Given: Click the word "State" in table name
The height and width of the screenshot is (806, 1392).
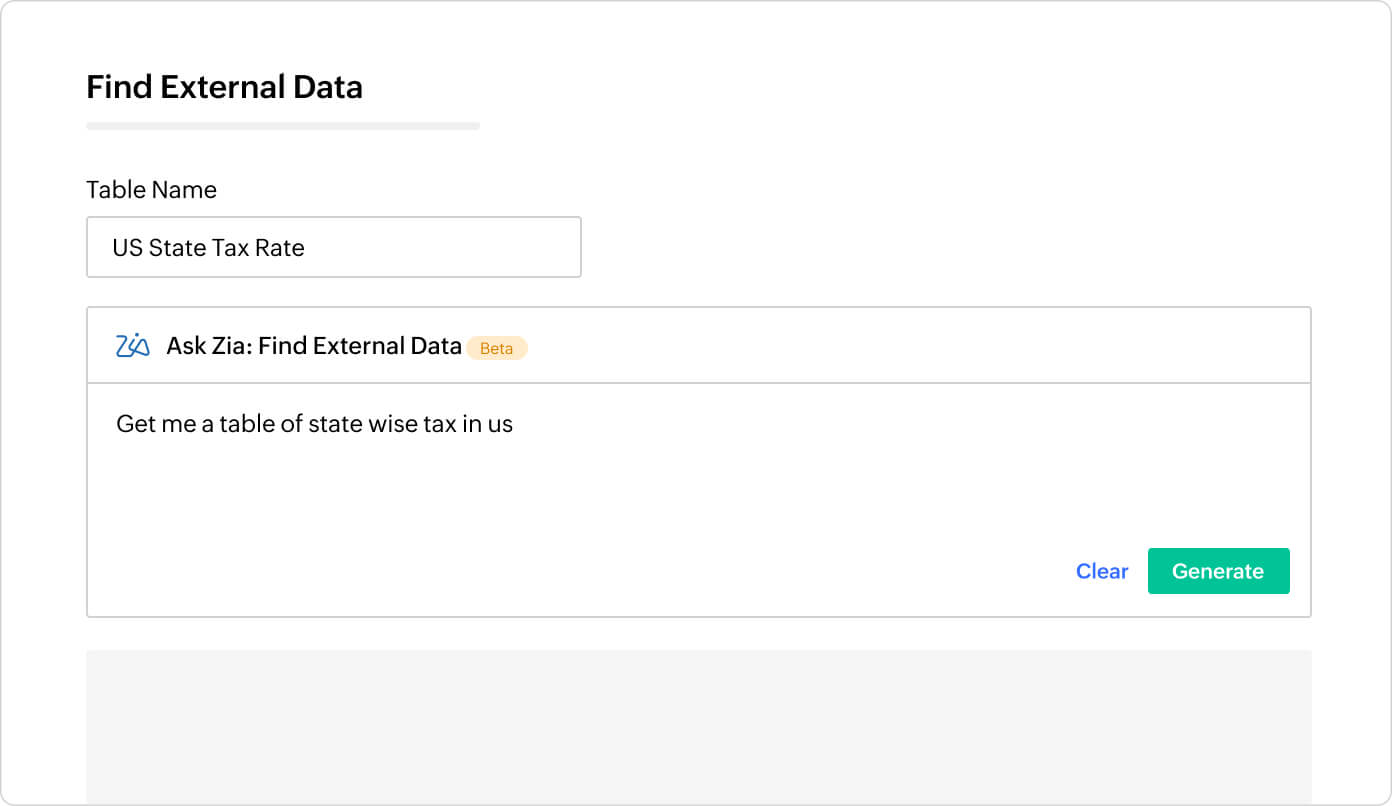Looking at the screenshot, I should pyautogui.click(x=175, y=247).
